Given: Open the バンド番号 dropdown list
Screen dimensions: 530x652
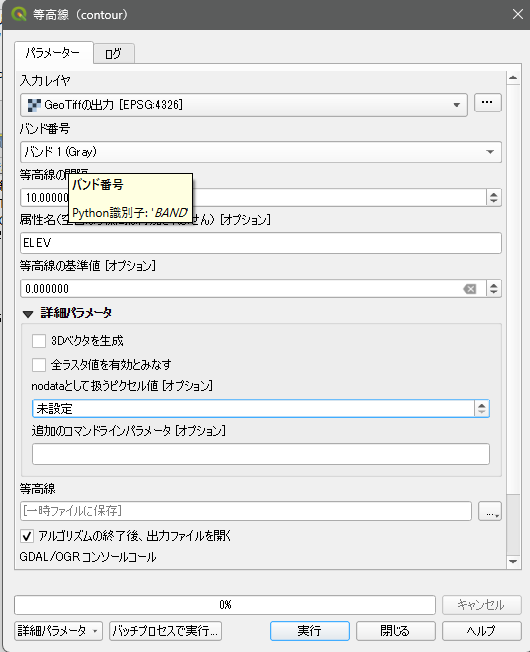Looking at the screenshot, I should click(261, 152).
